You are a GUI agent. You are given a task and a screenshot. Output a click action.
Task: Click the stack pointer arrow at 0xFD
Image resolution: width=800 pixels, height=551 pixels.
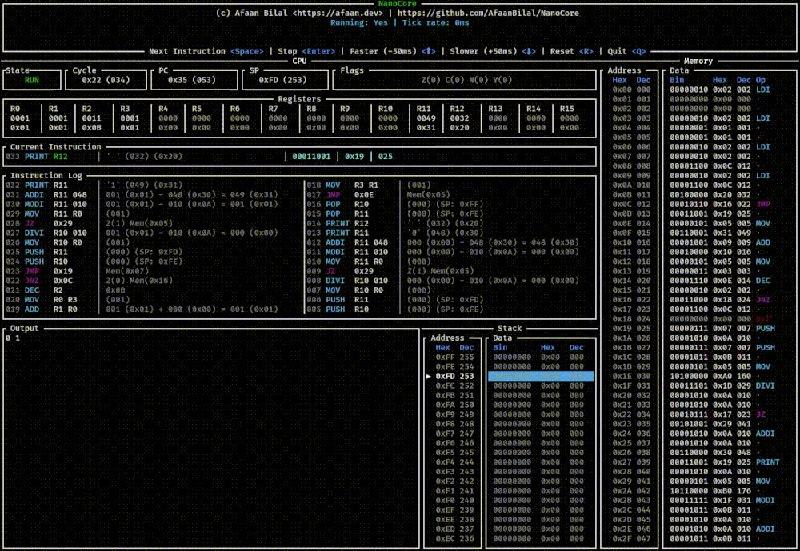coord(429,377)
